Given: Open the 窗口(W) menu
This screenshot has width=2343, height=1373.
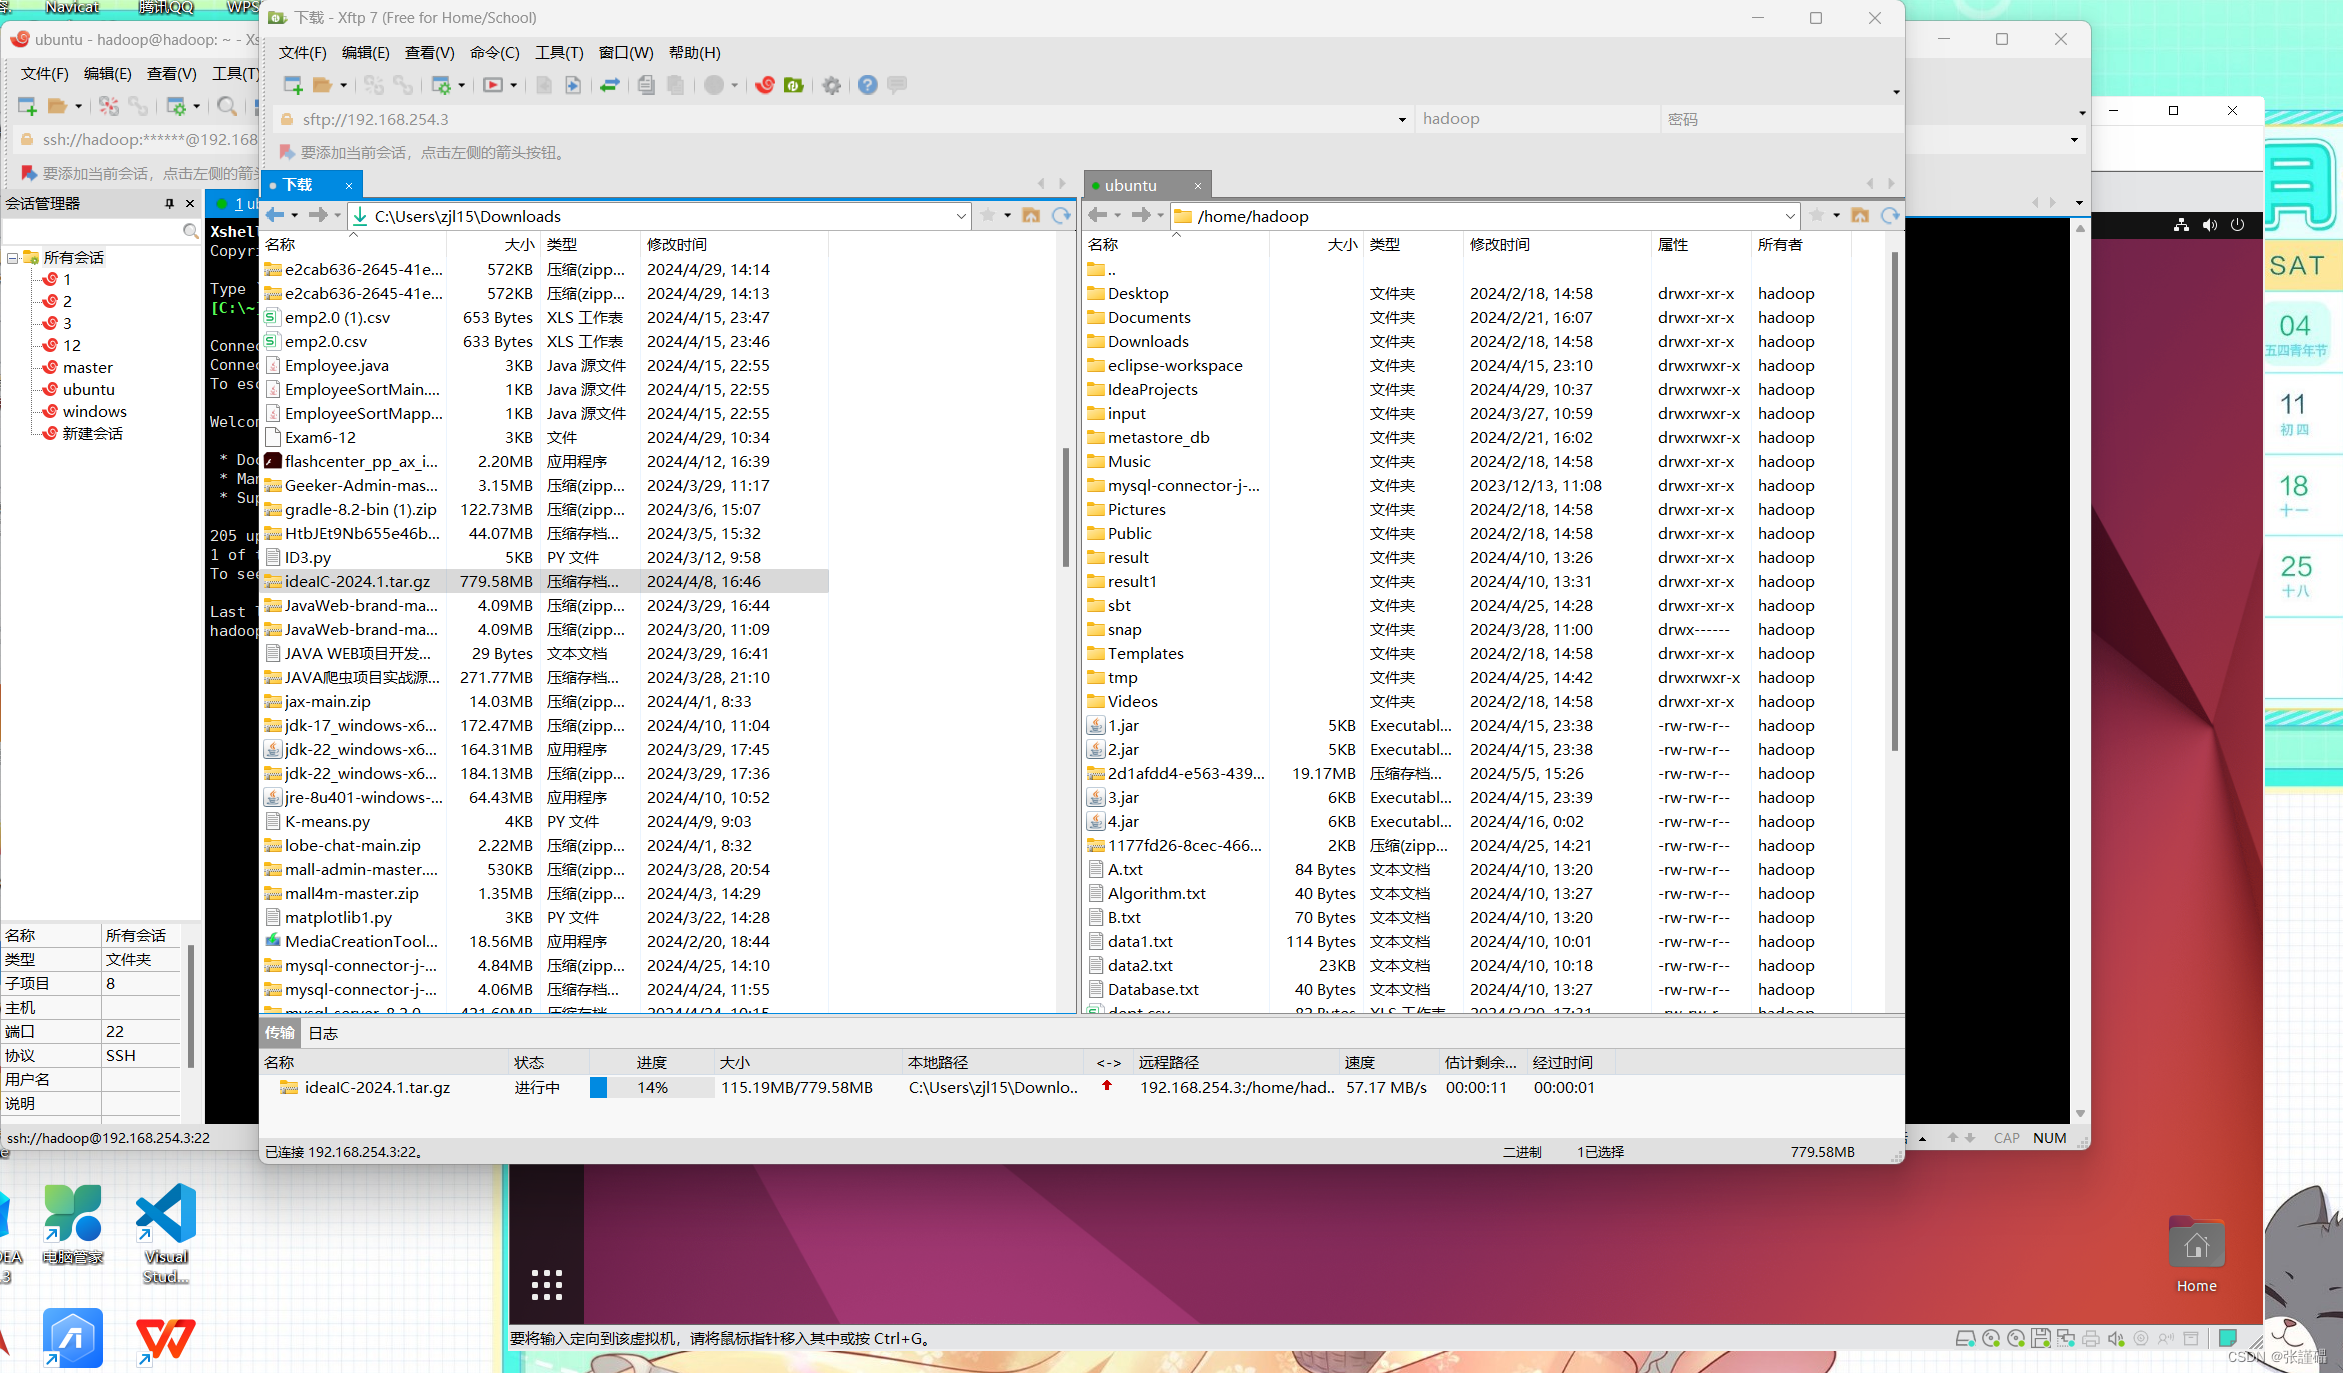Looking at the screenshot, I should (626, 53).
